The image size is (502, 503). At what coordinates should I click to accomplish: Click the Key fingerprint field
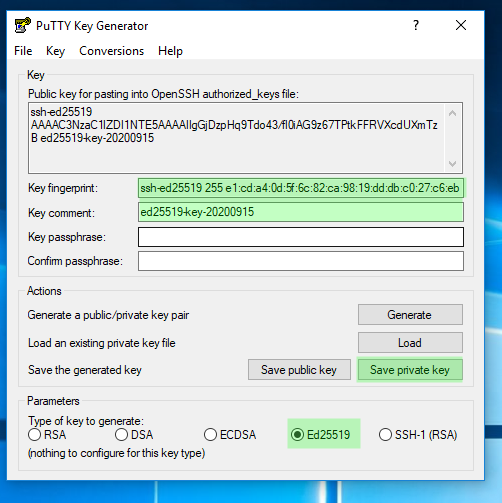[x=301, y=188]
